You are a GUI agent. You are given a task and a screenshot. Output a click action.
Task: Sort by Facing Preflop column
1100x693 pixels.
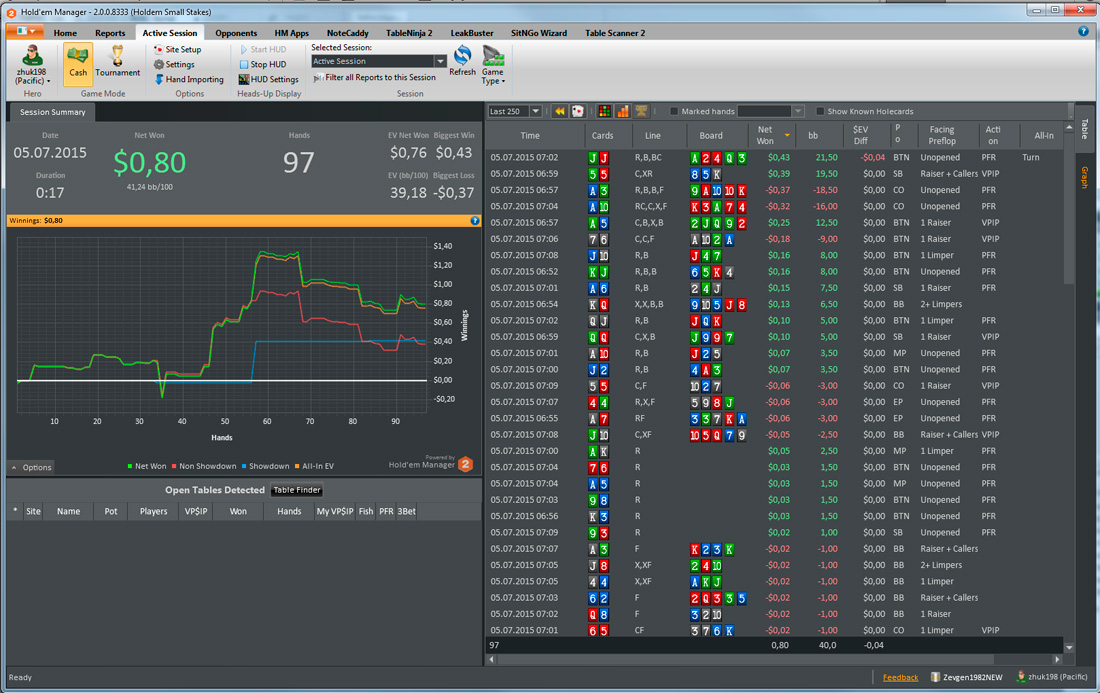(941, 136)
